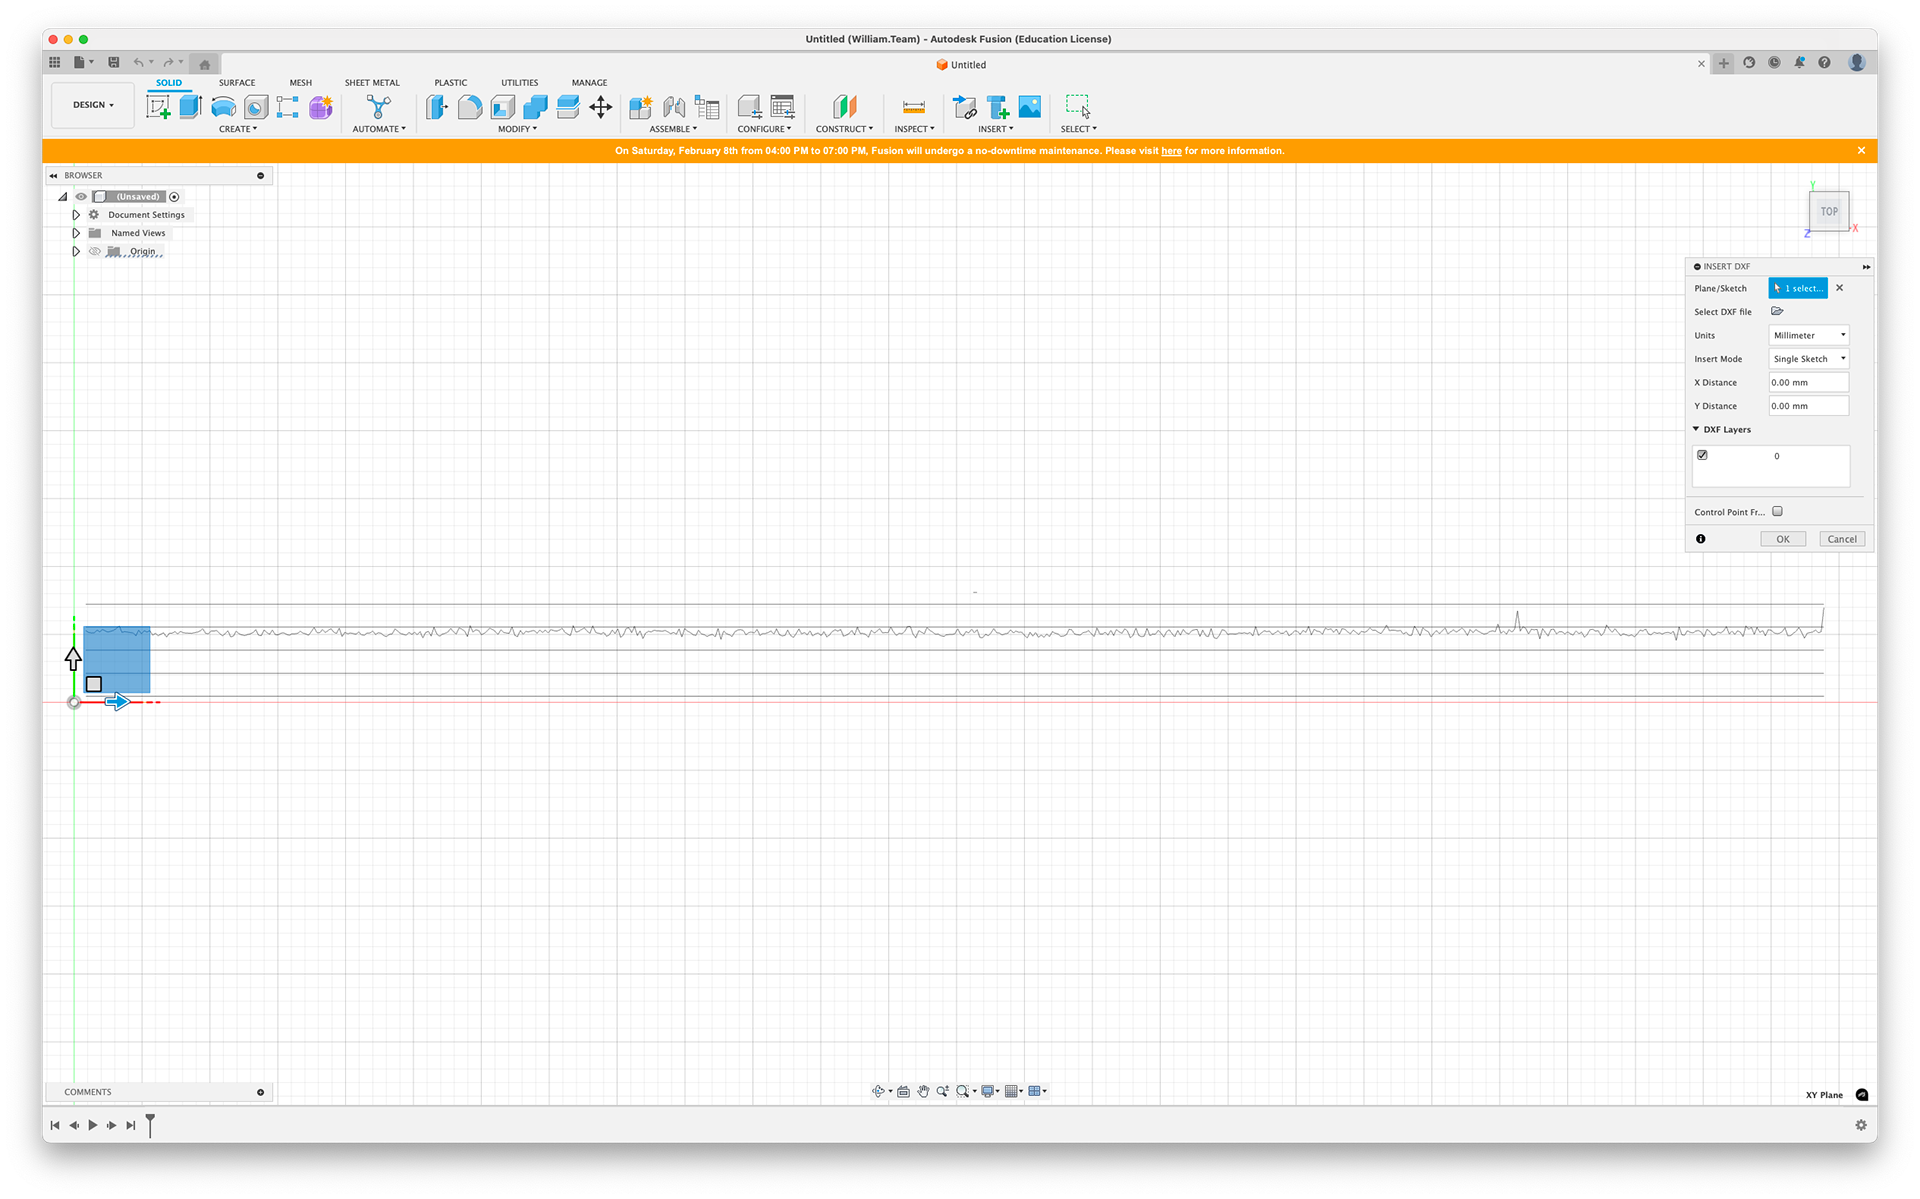This screenshot has height=1199, width=1920.
Task: Select the Revolve tool icon
Action: click(223, 107)
